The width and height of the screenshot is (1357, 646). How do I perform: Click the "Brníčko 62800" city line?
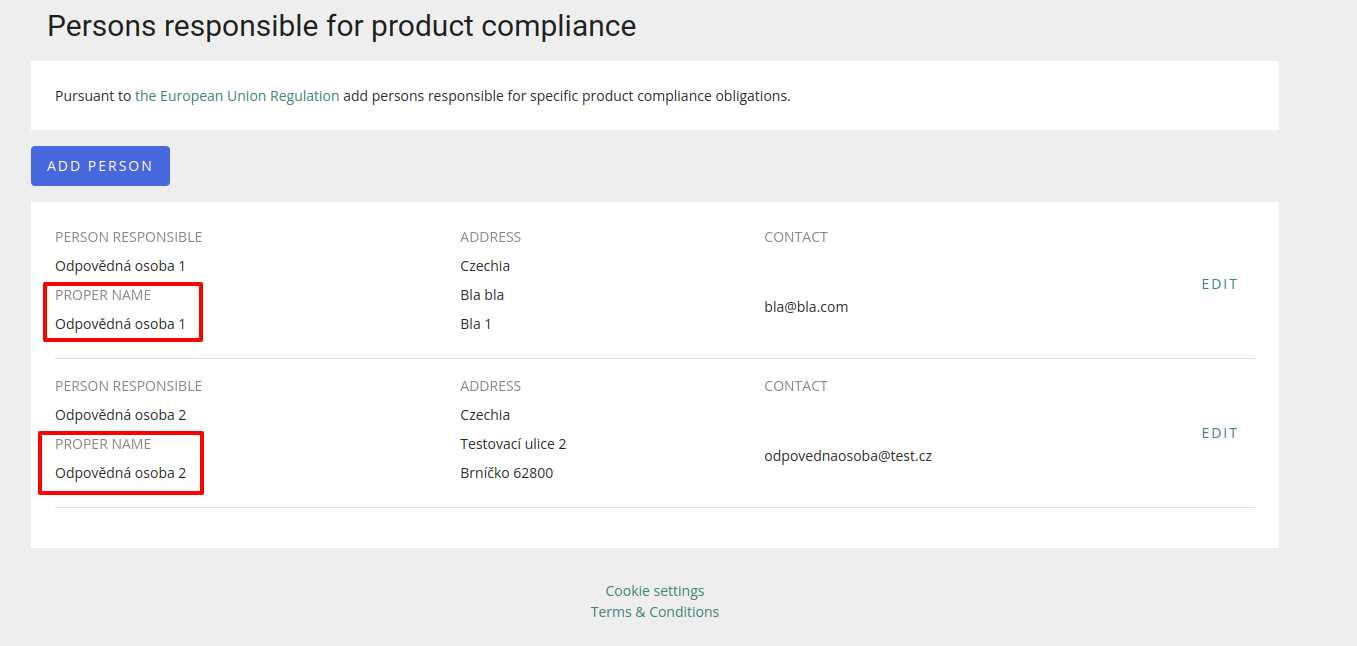pyautogui.click(x=506, y=473)
